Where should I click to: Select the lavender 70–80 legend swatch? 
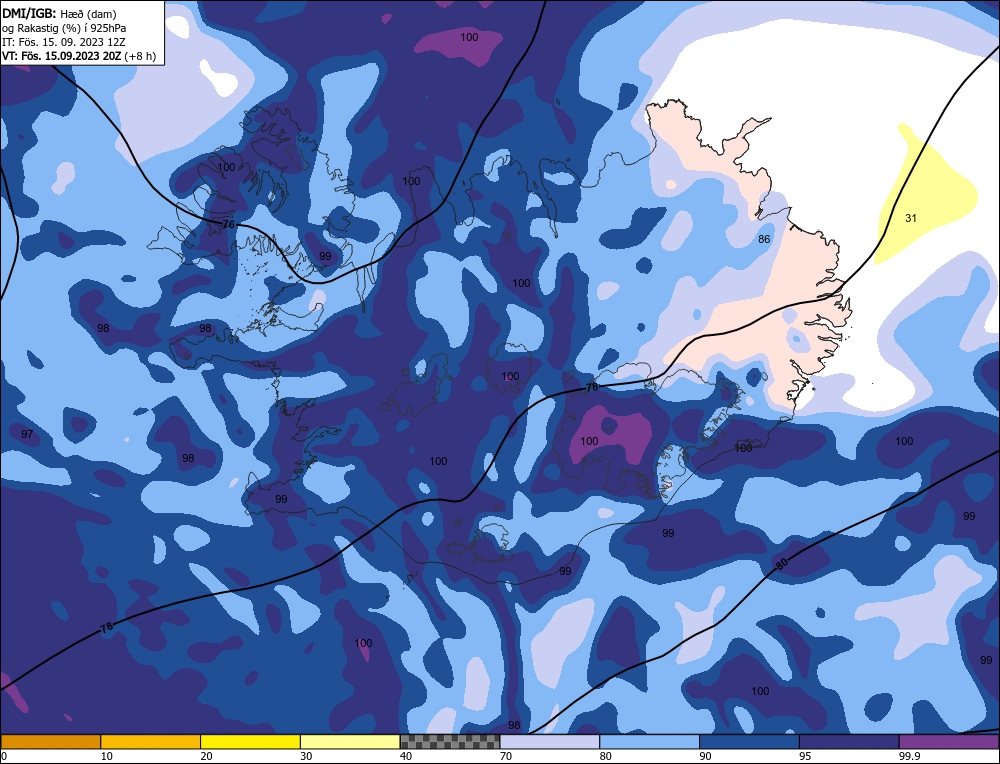pos(550,742)
